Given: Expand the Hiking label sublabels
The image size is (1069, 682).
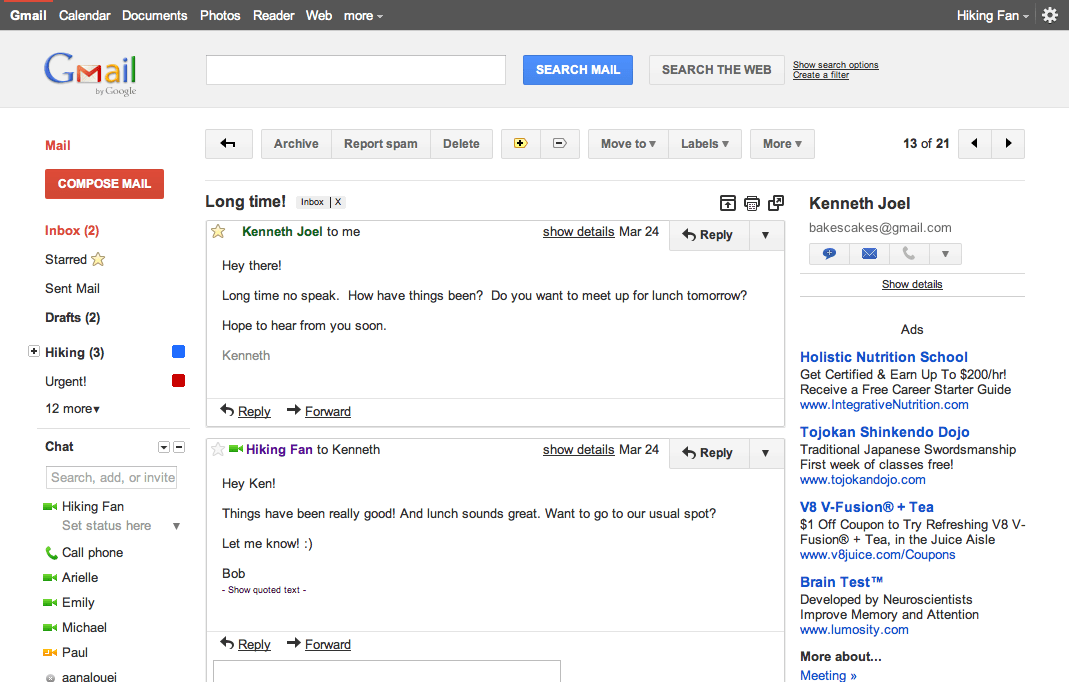Looking at the screenshot, I should click(x=36, y=352).
